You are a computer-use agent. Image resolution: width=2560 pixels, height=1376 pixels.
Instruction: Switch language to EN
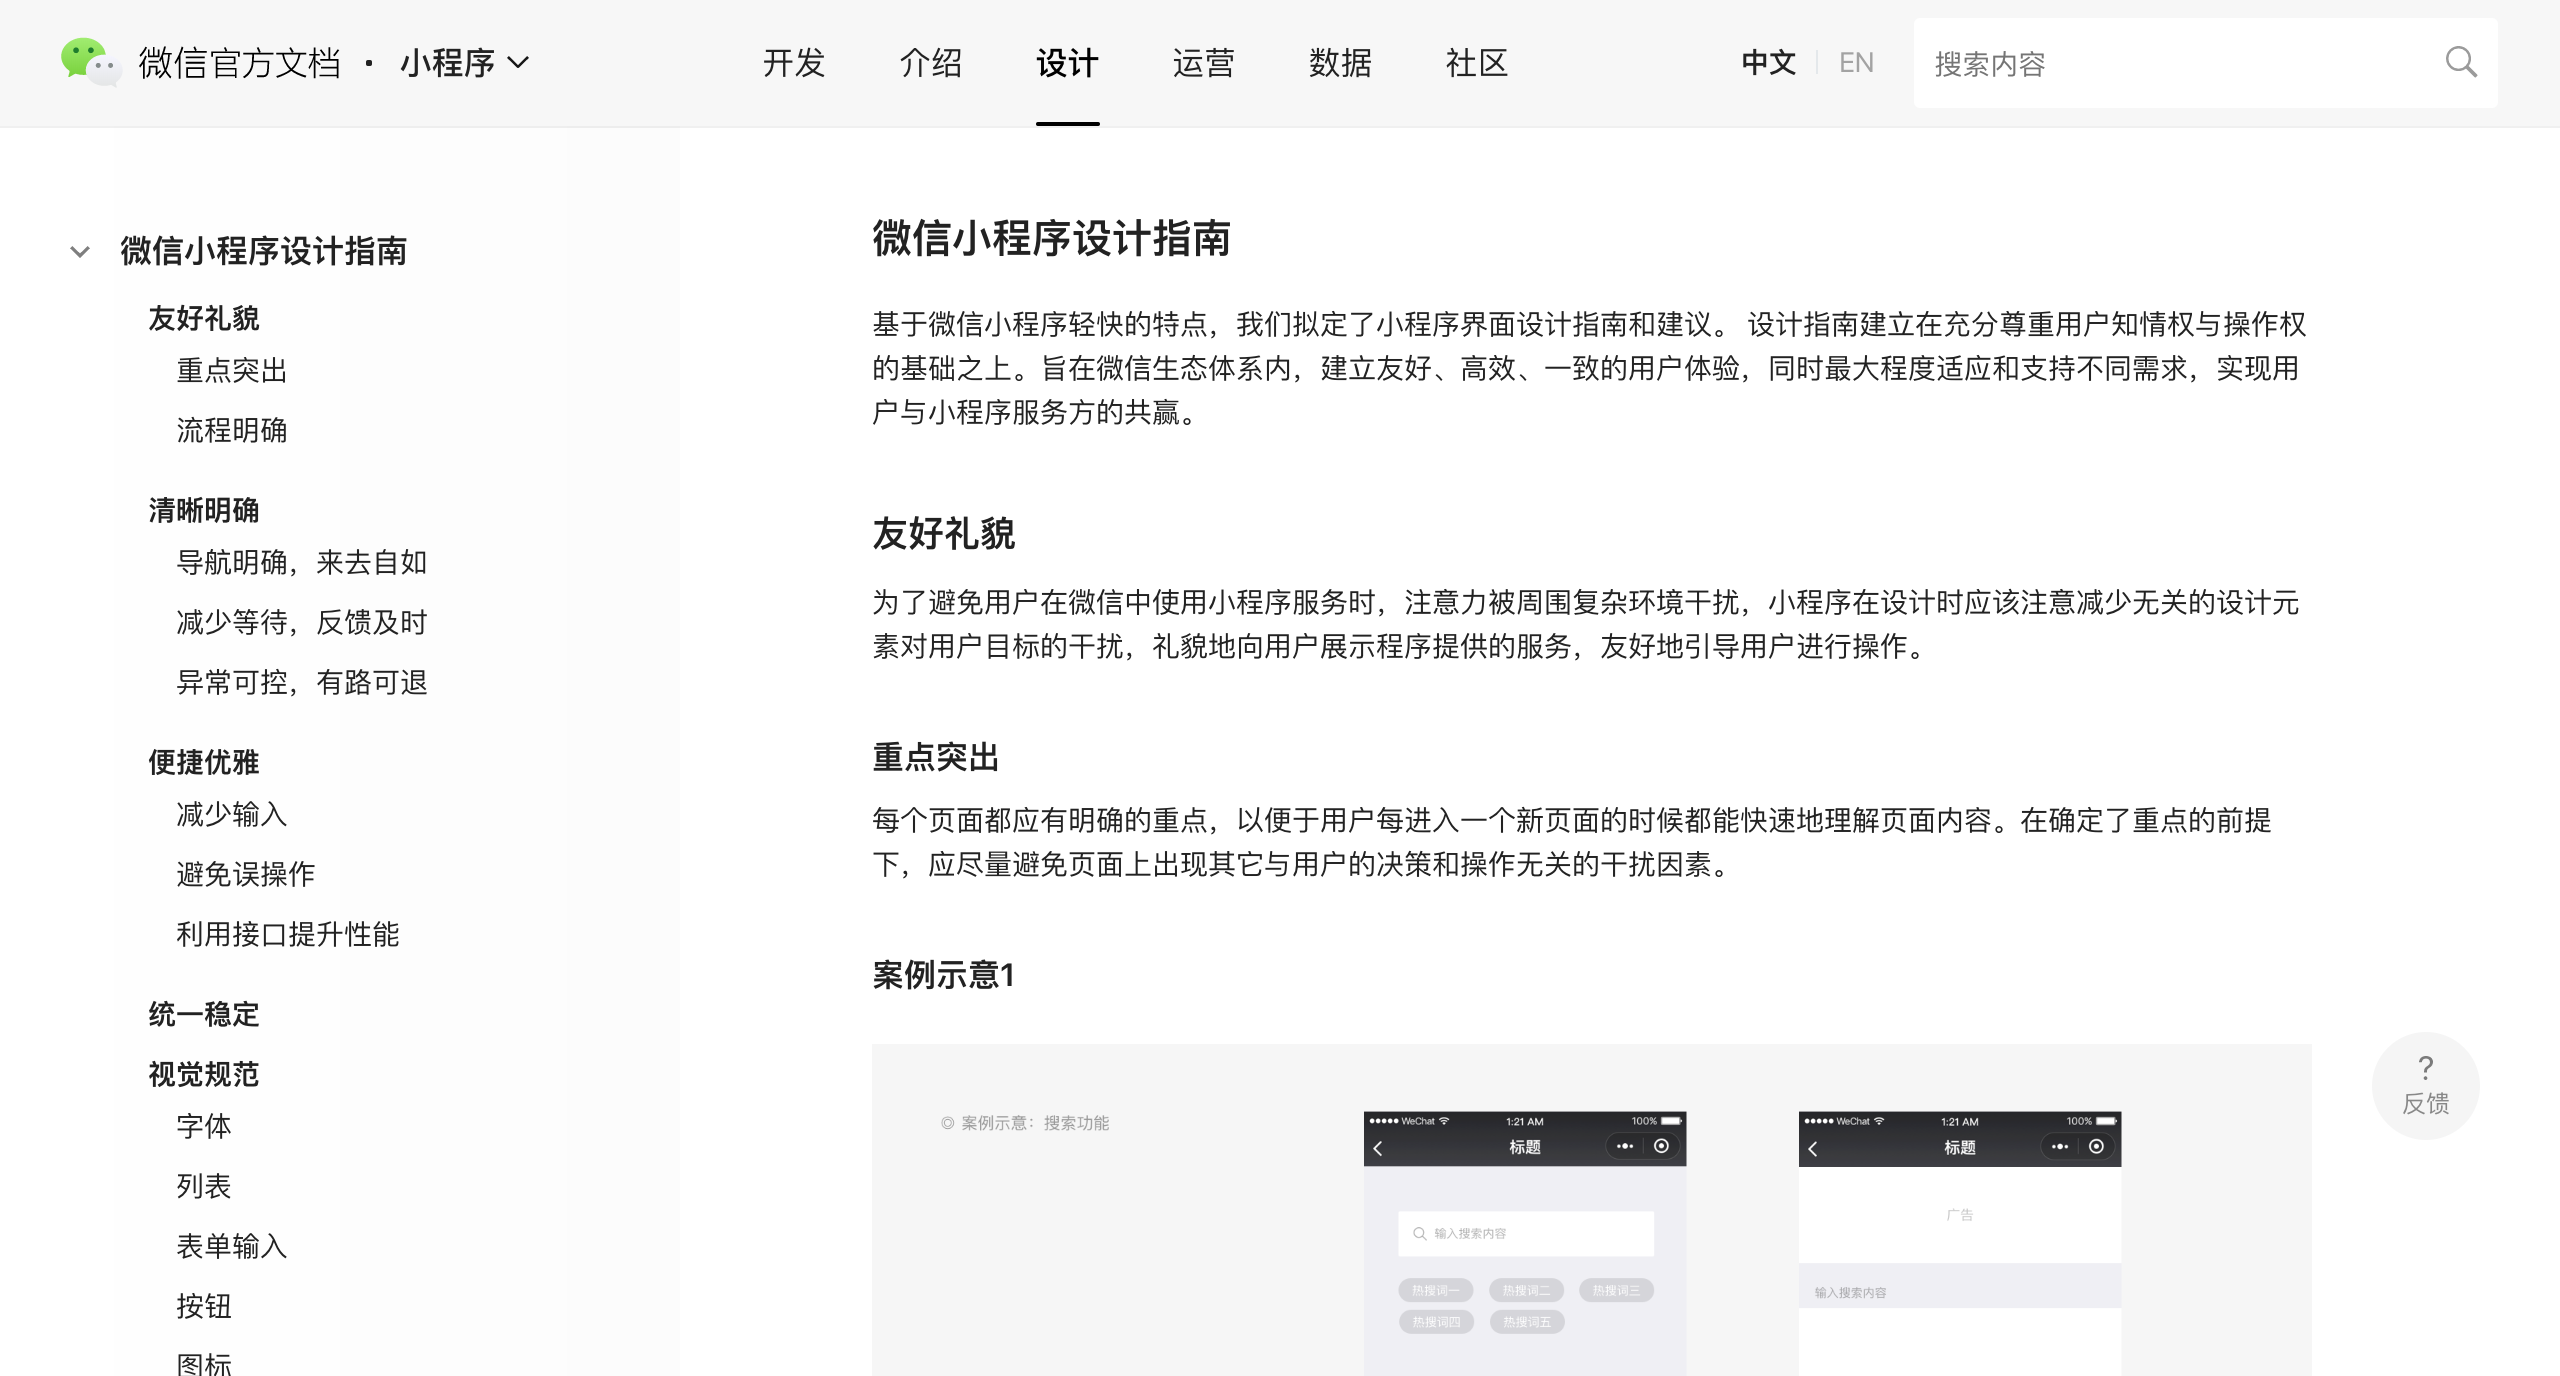1856,63
